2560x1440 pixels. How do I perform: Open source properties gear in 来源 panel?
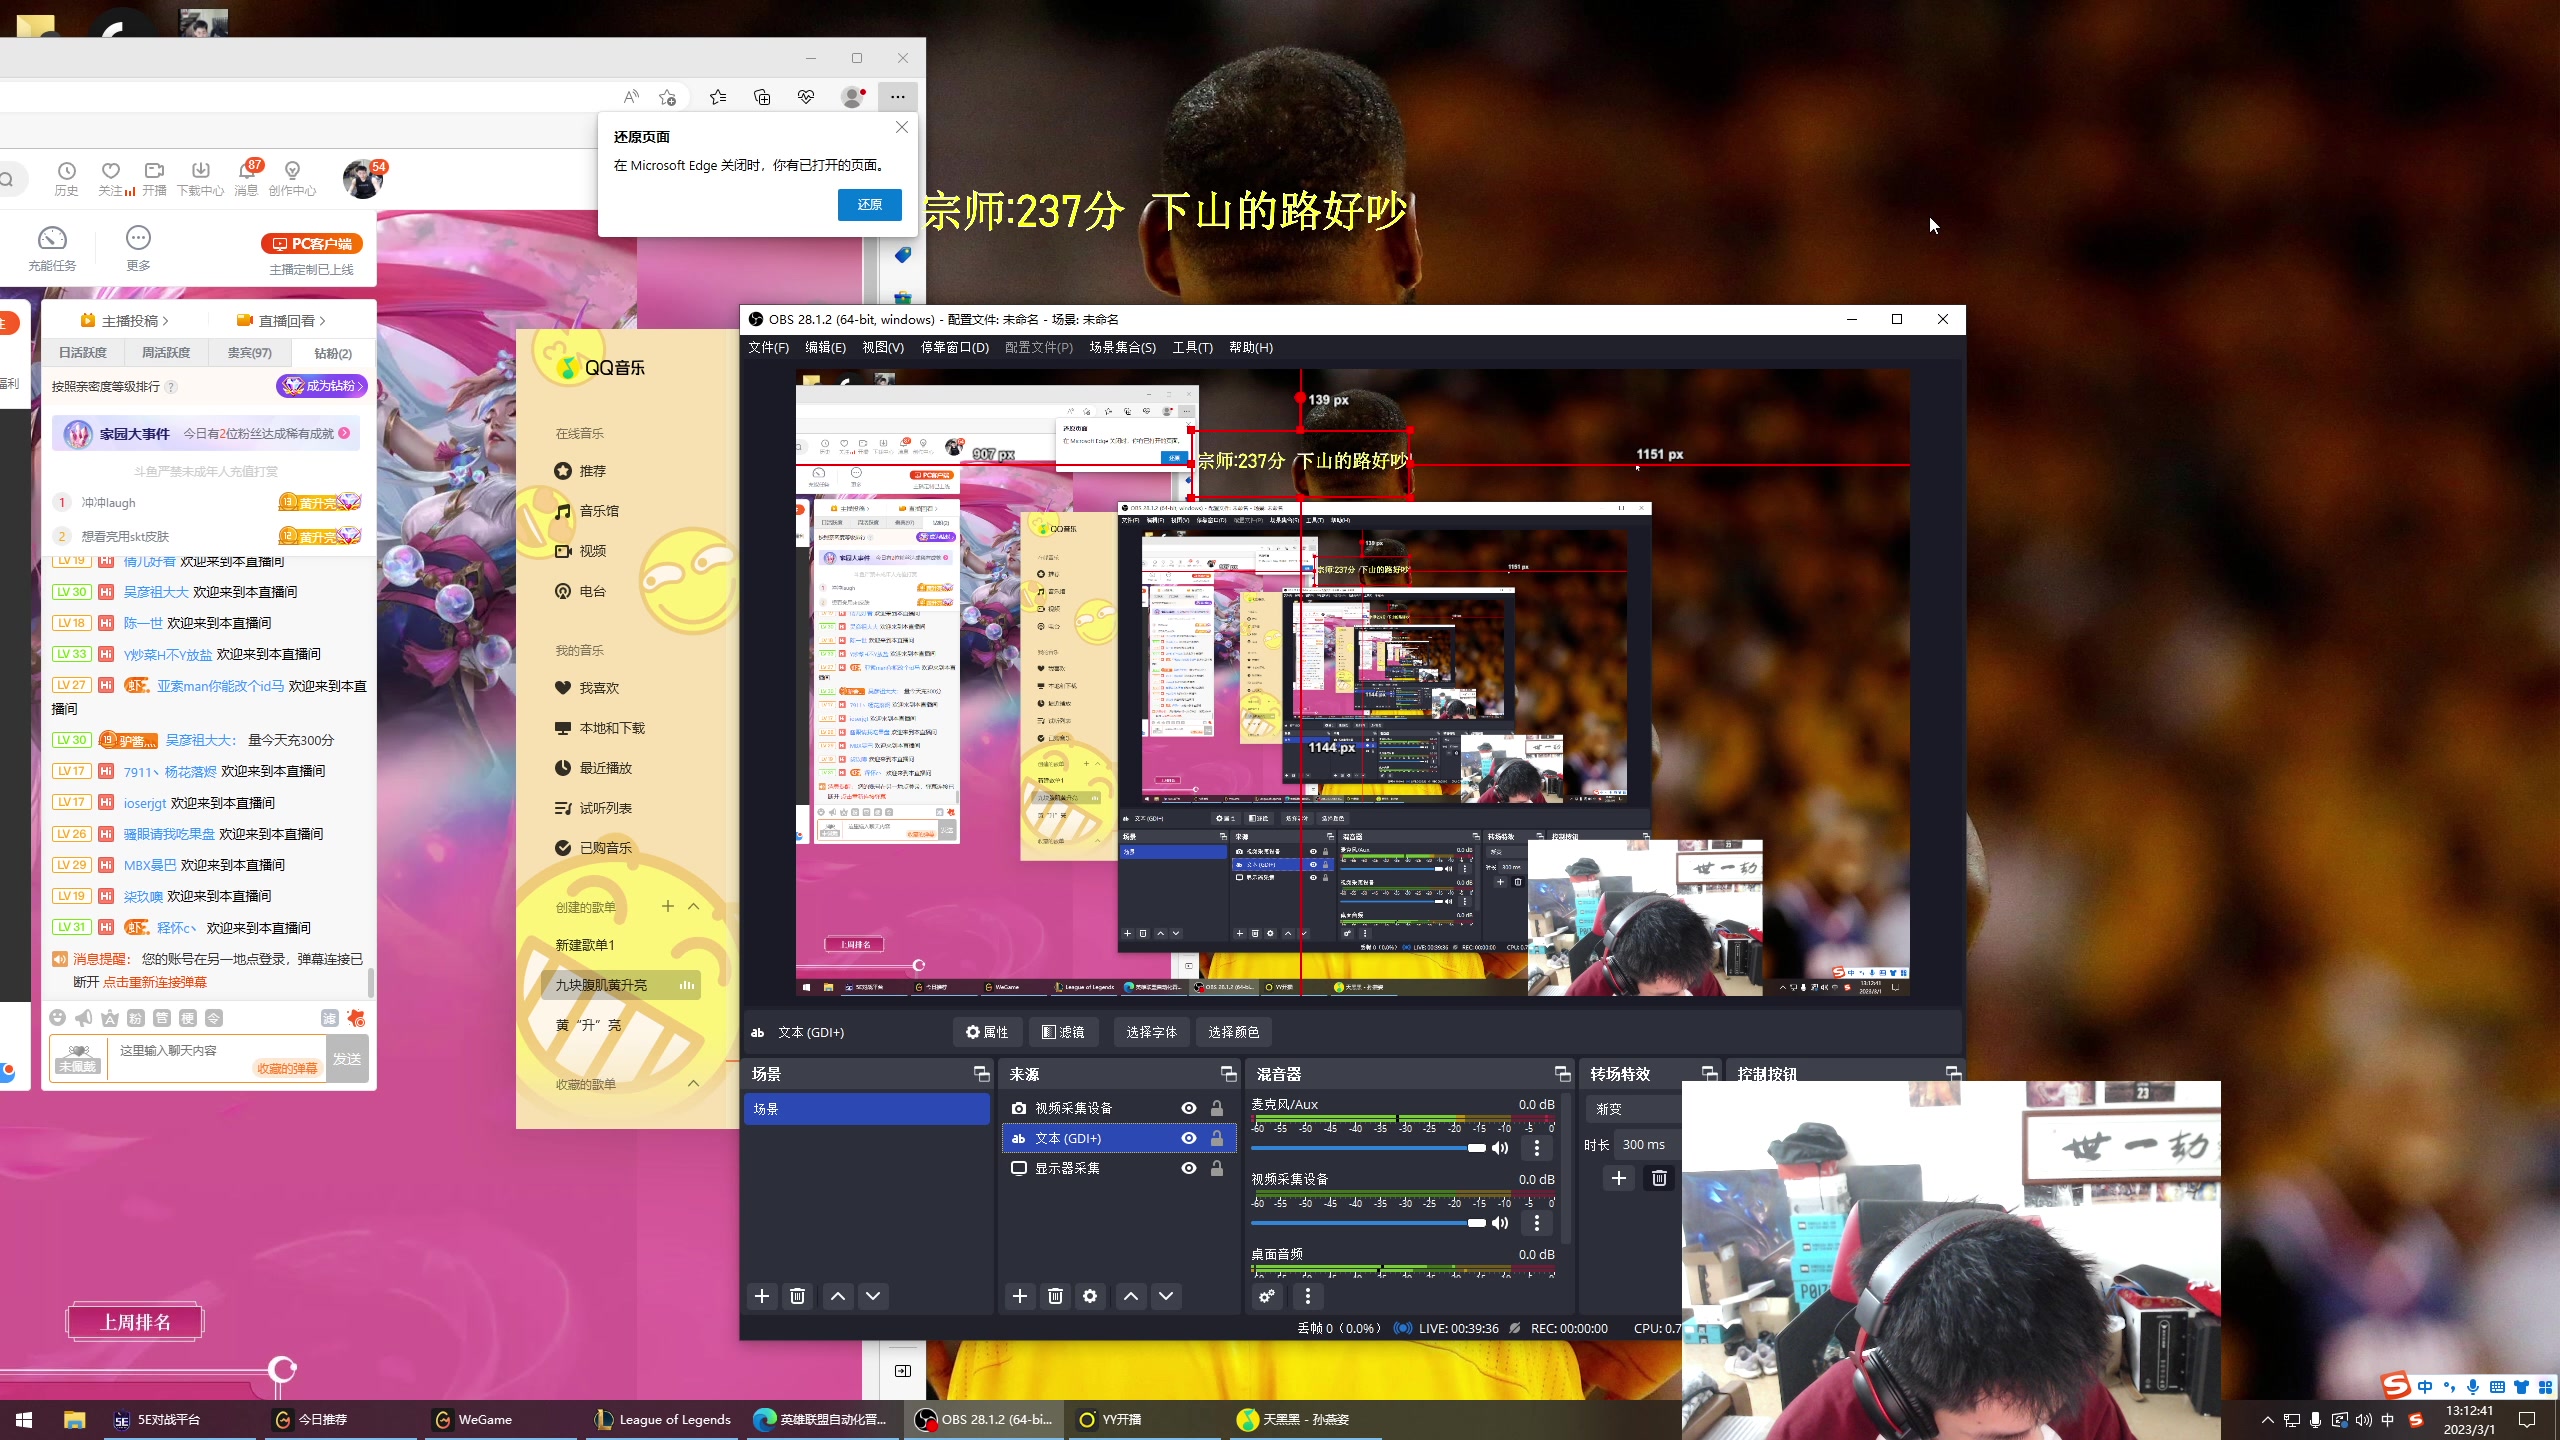tap(1090, 1296)
